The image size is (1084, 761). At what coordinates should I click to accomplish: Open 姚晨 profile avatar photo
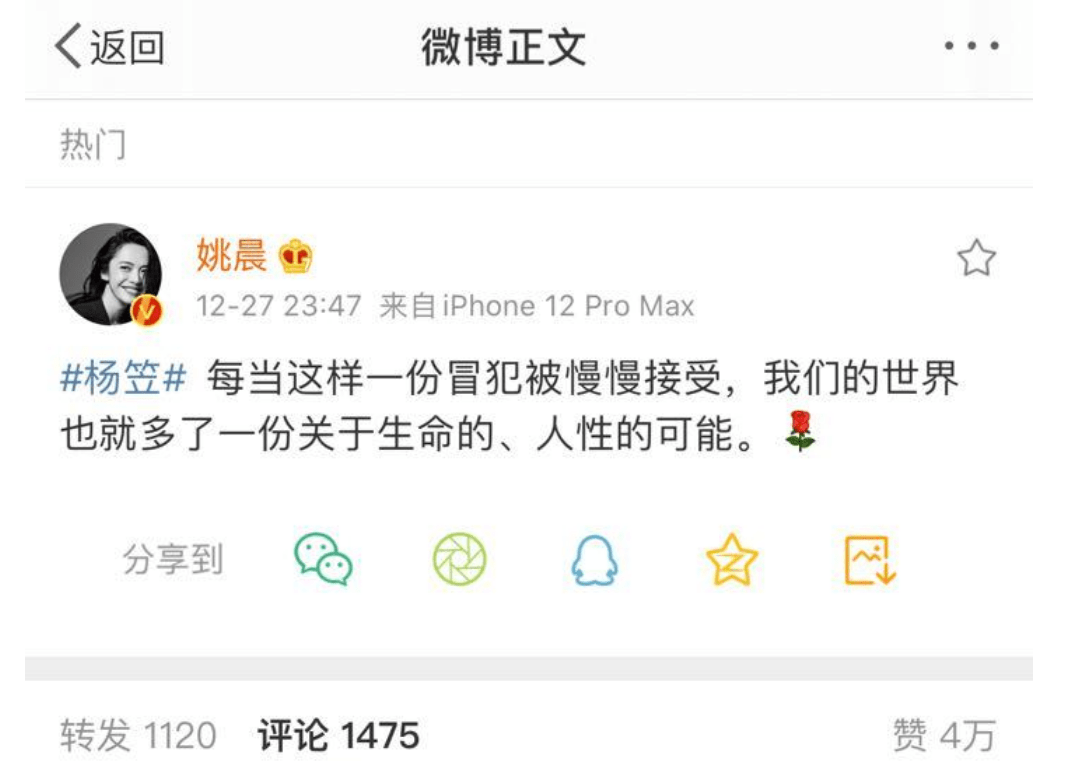(111, 274)
